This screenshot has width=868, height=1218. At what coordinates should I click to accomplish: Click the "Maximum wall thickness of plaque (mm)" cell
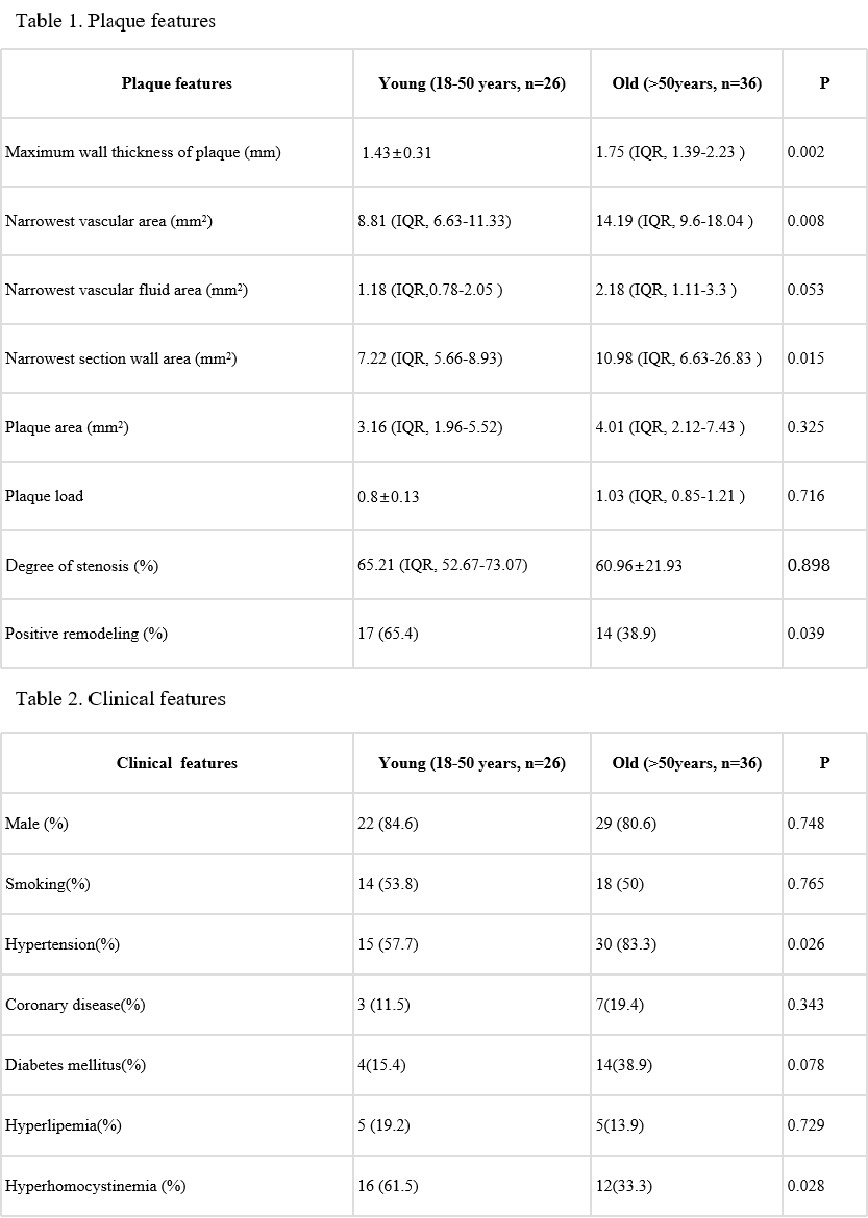[143, 153]
